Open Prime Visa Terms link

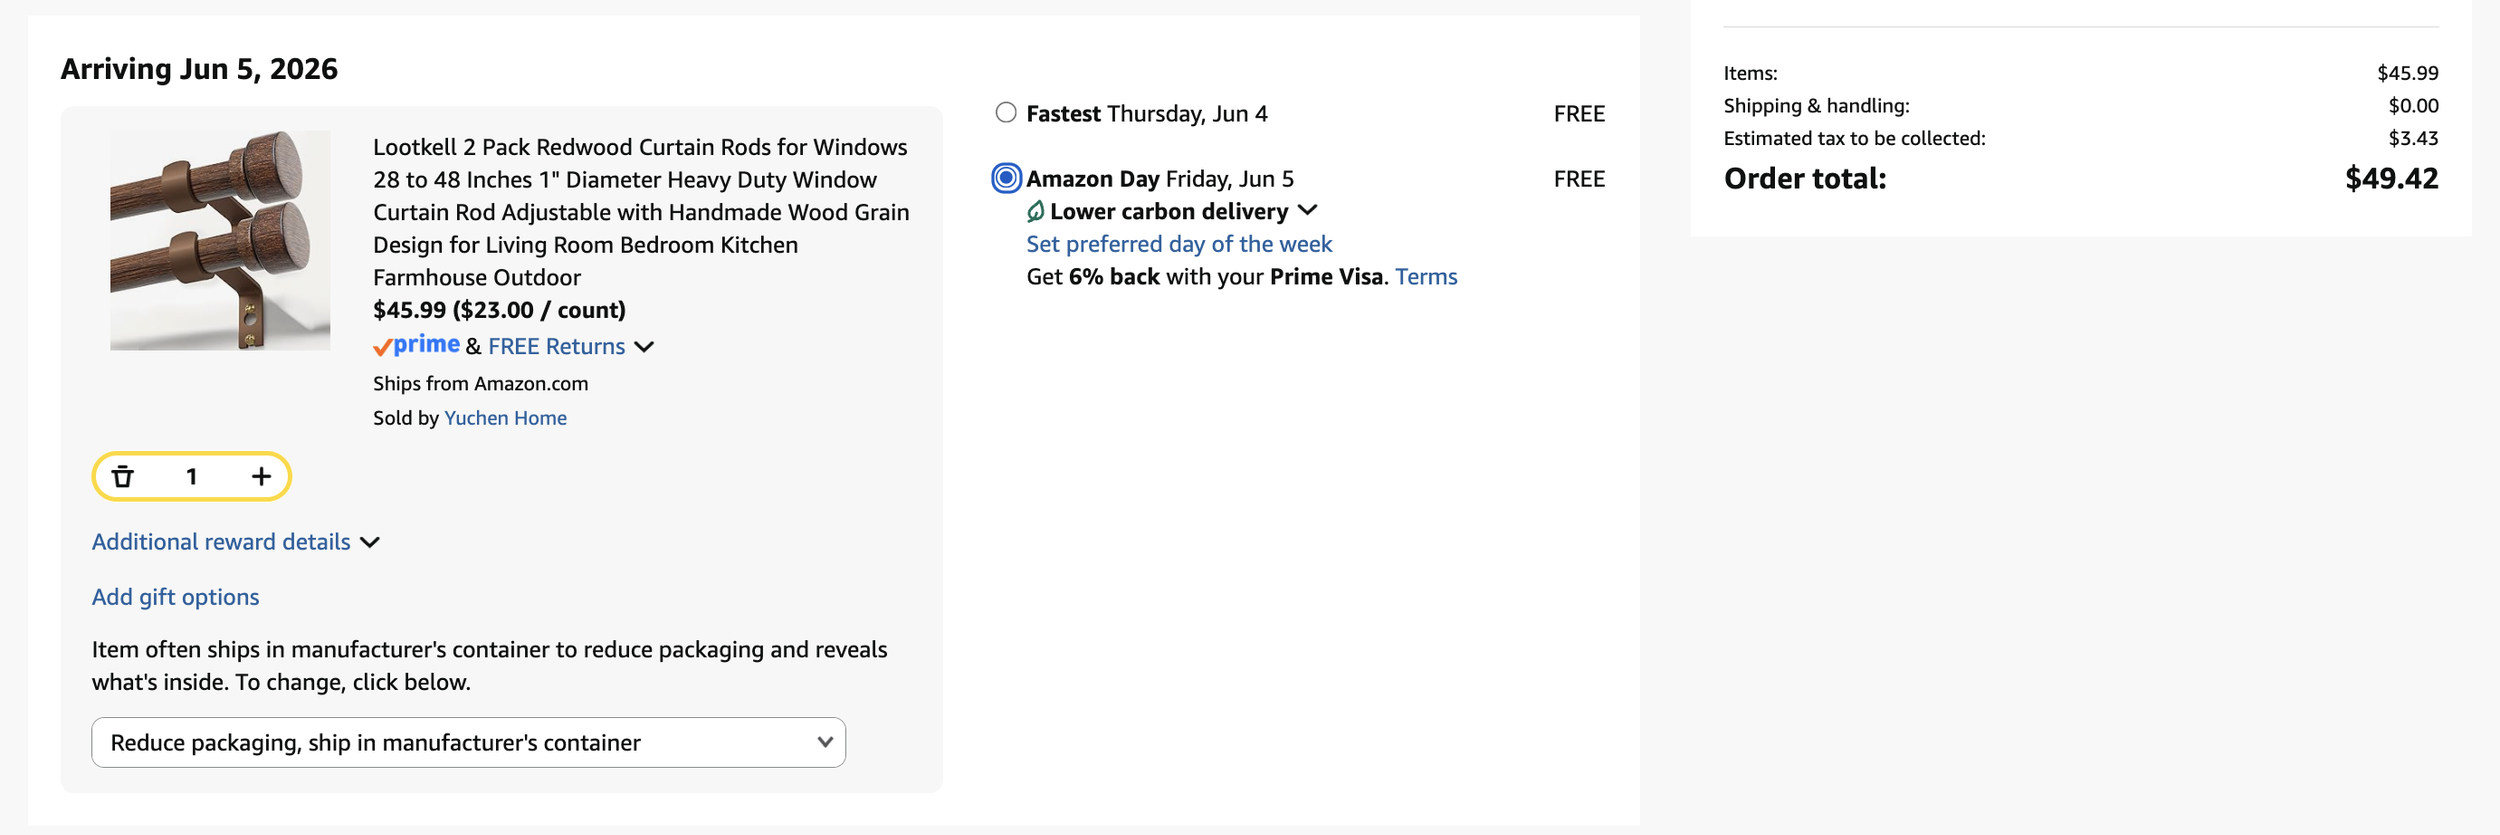point(1426,277)
